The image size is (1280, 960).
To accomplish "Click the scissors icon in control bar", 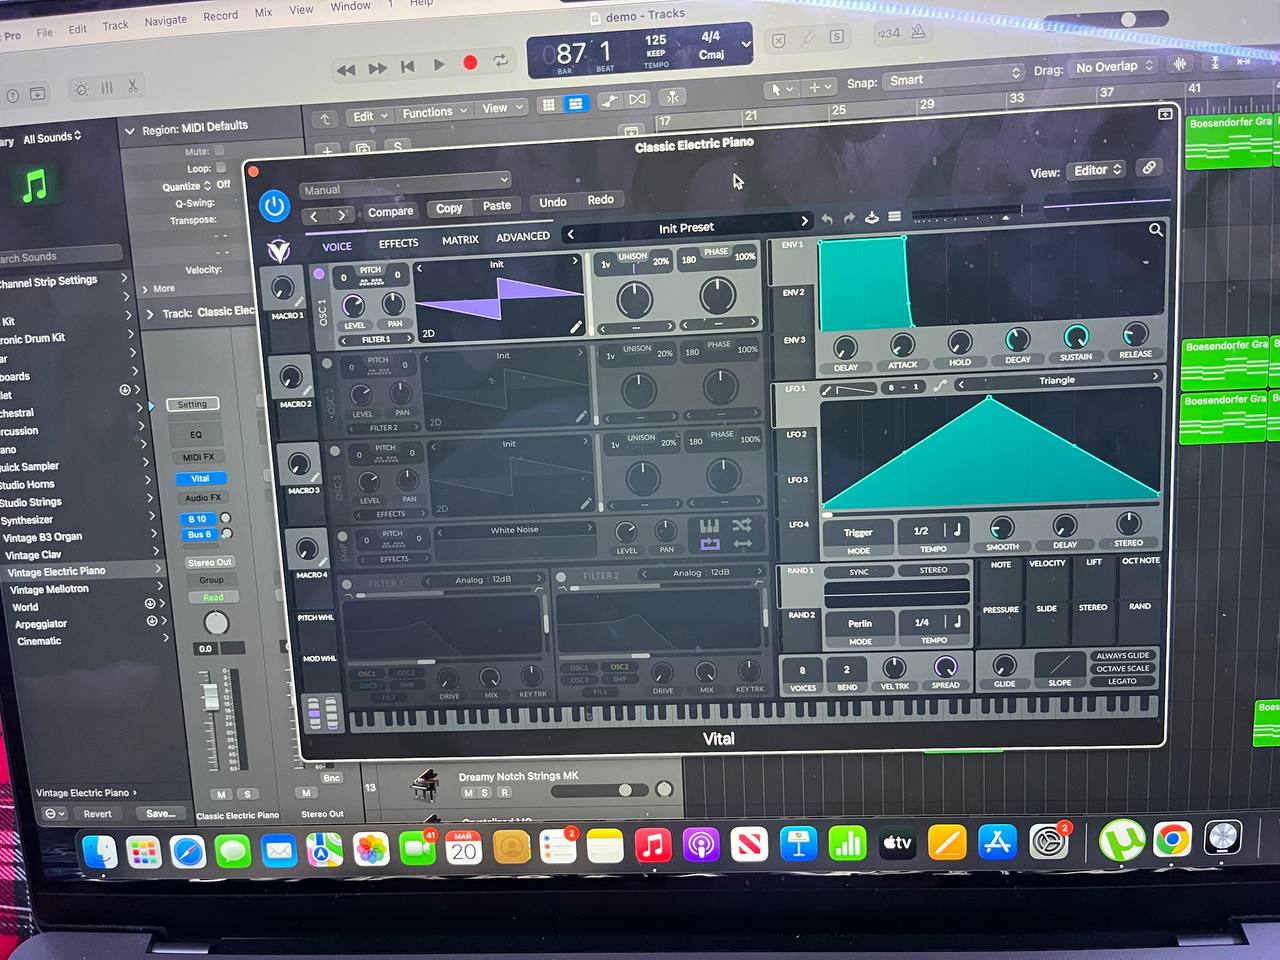I will [x=133, y=87].
